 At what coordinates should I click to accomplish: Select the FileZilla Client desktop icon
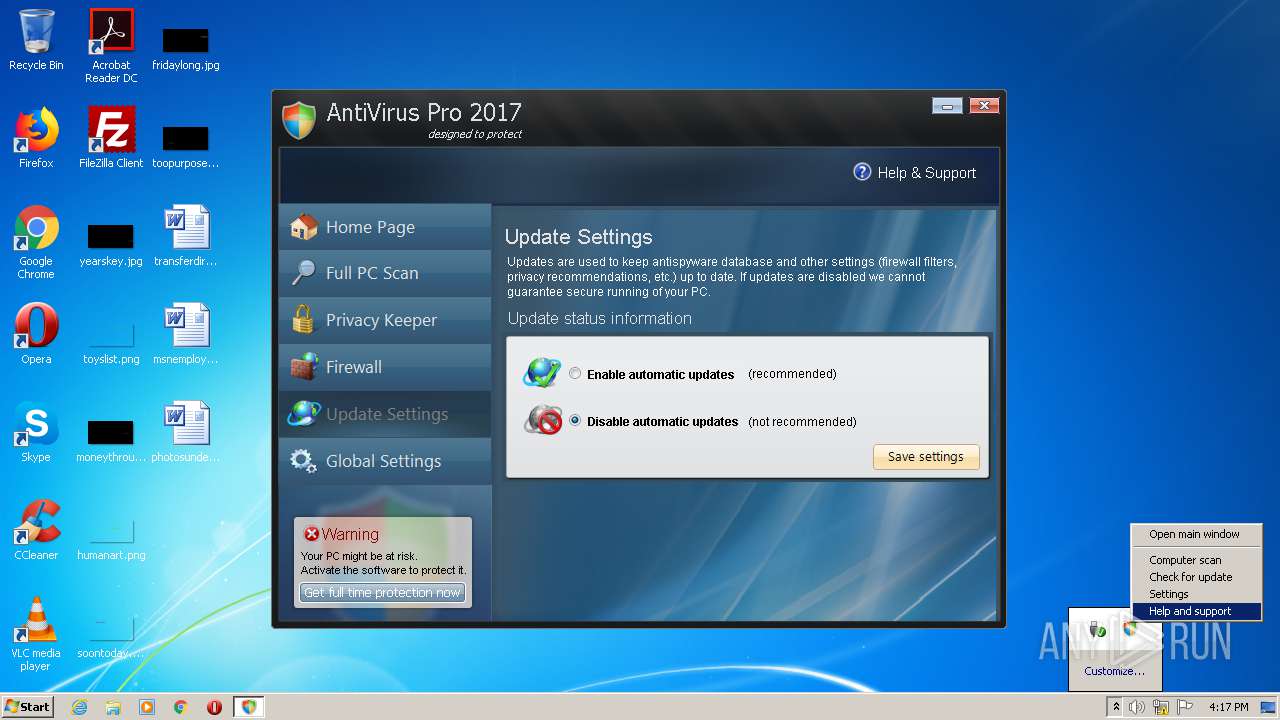pyautogui.click(x=111, y=138)
